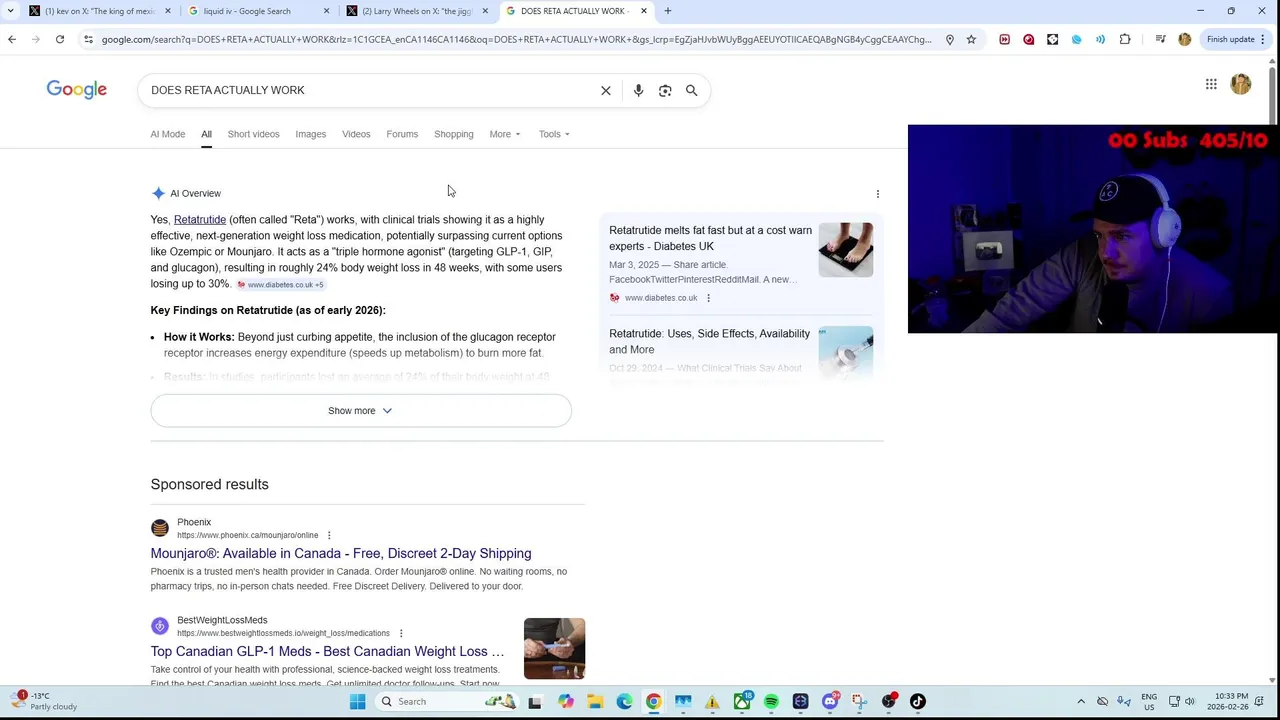The width and height of the screenshot is (1280, 720).
Task: Open options menu for Phoenix sponsored result
Action: [328, 536]
